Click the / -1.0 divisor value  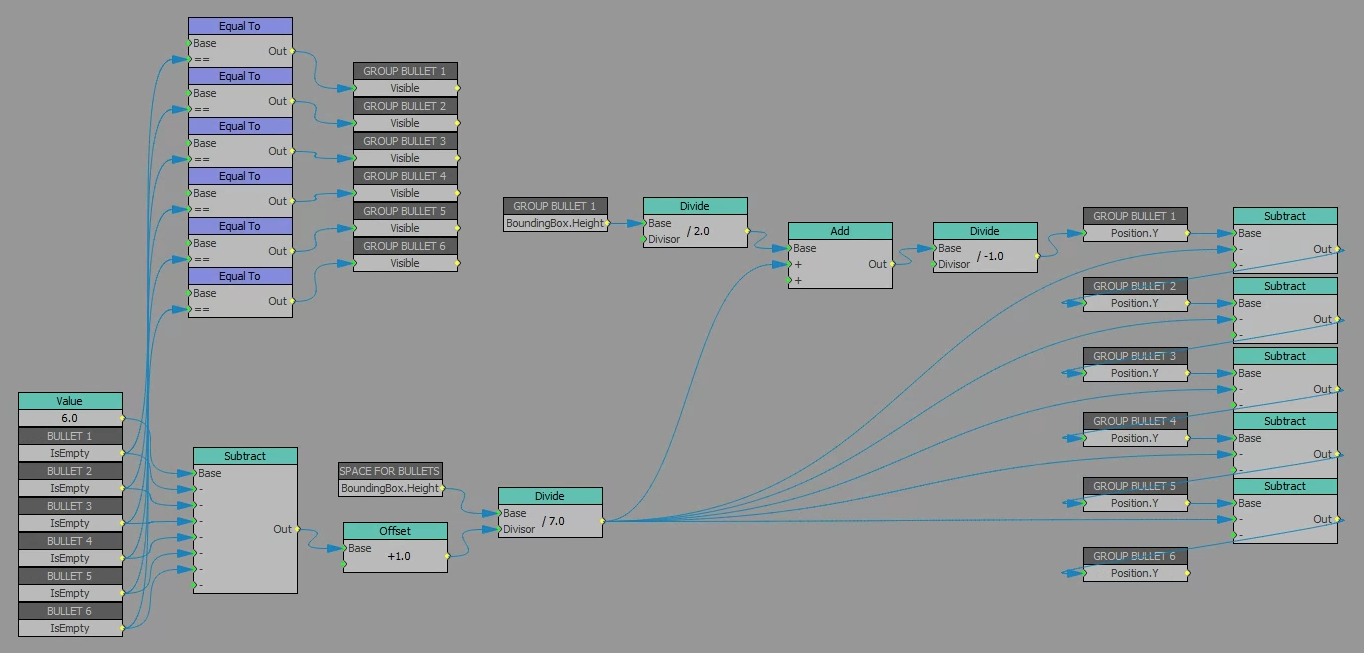(x=991, y=256)
